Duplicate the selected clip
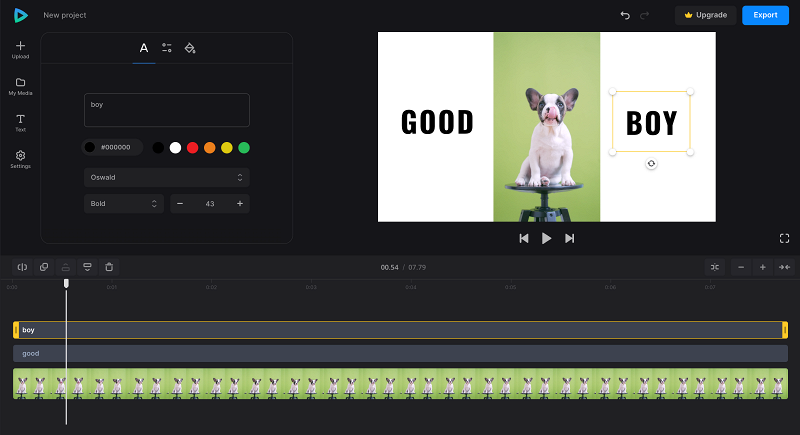The height and width of the screenshot is (435, 800). pos(44,267)
